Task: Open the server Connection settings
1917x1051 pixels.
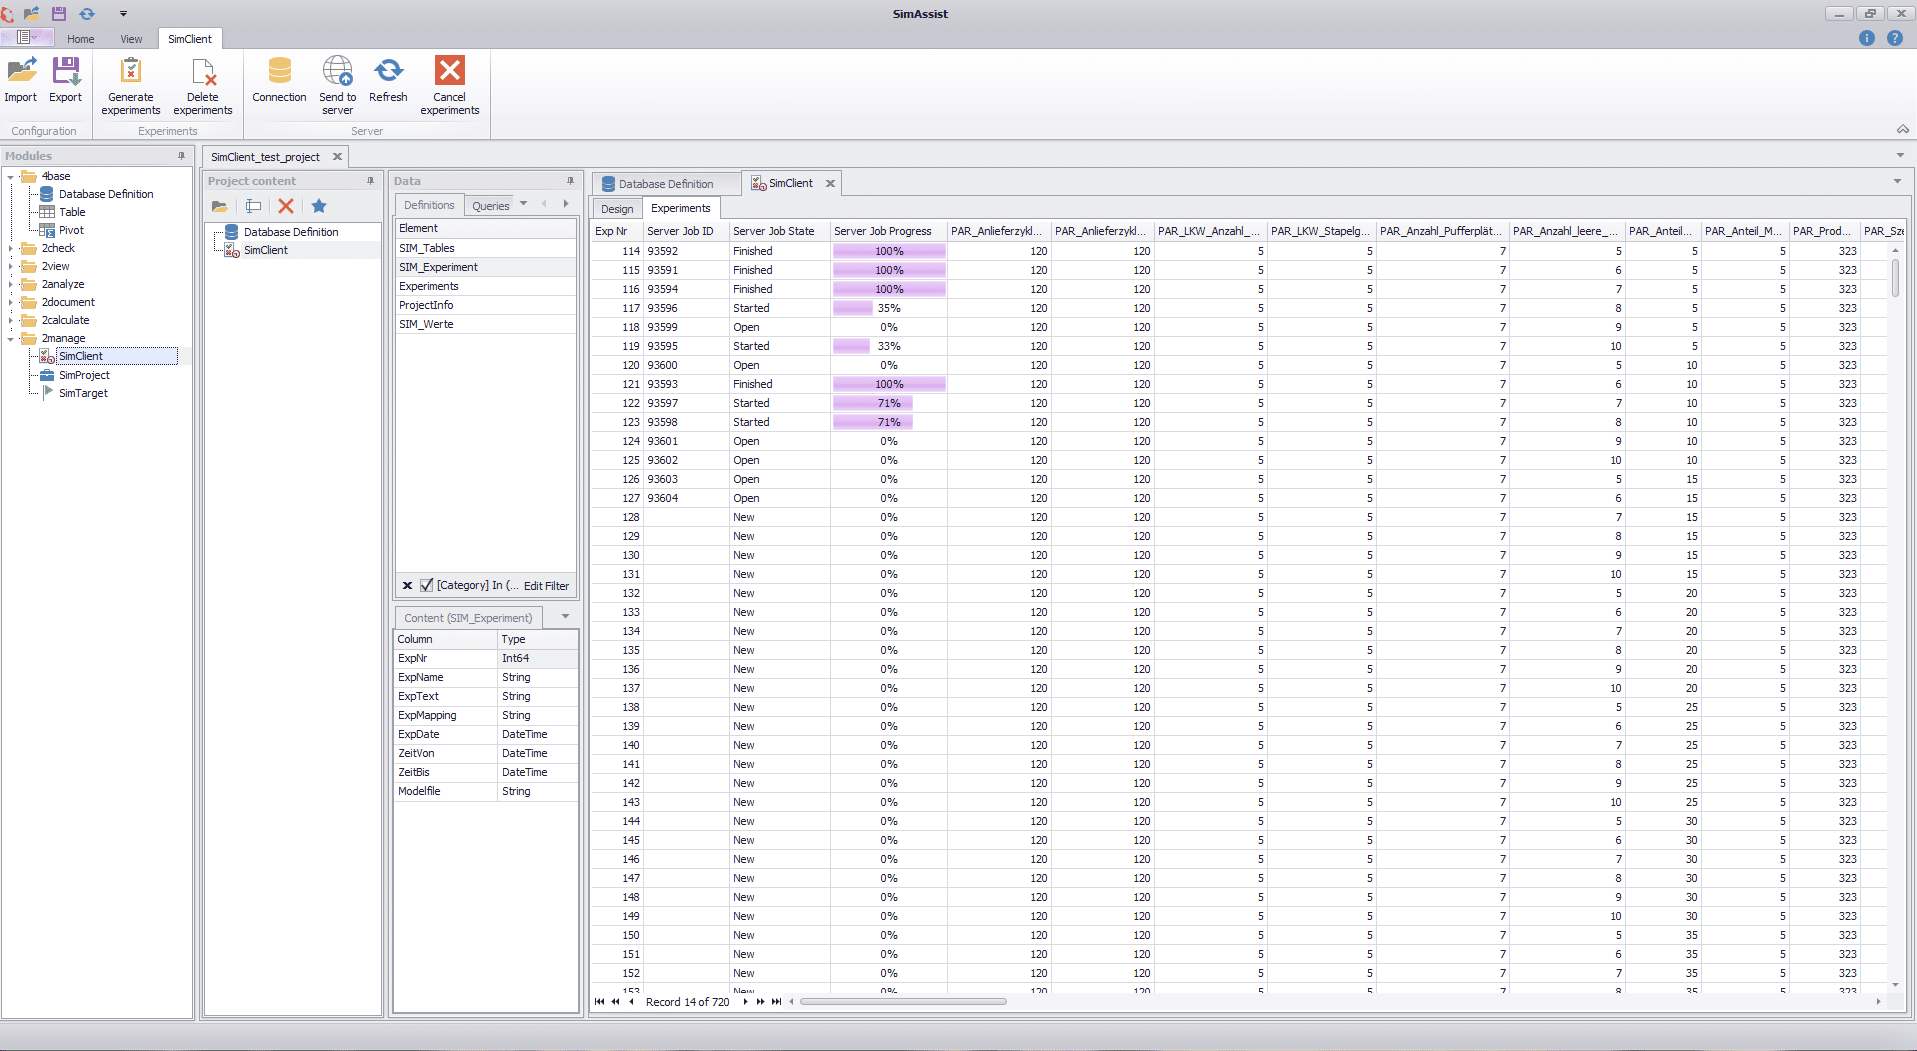Action: [x=279, y=79]
